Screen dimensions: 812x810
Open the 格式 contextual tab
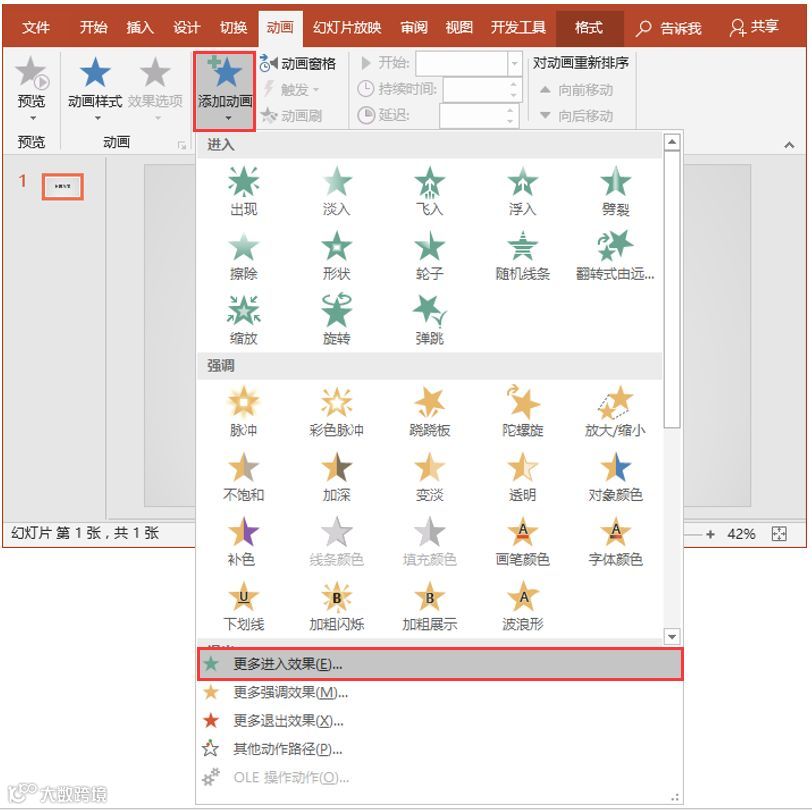(589, 27)
